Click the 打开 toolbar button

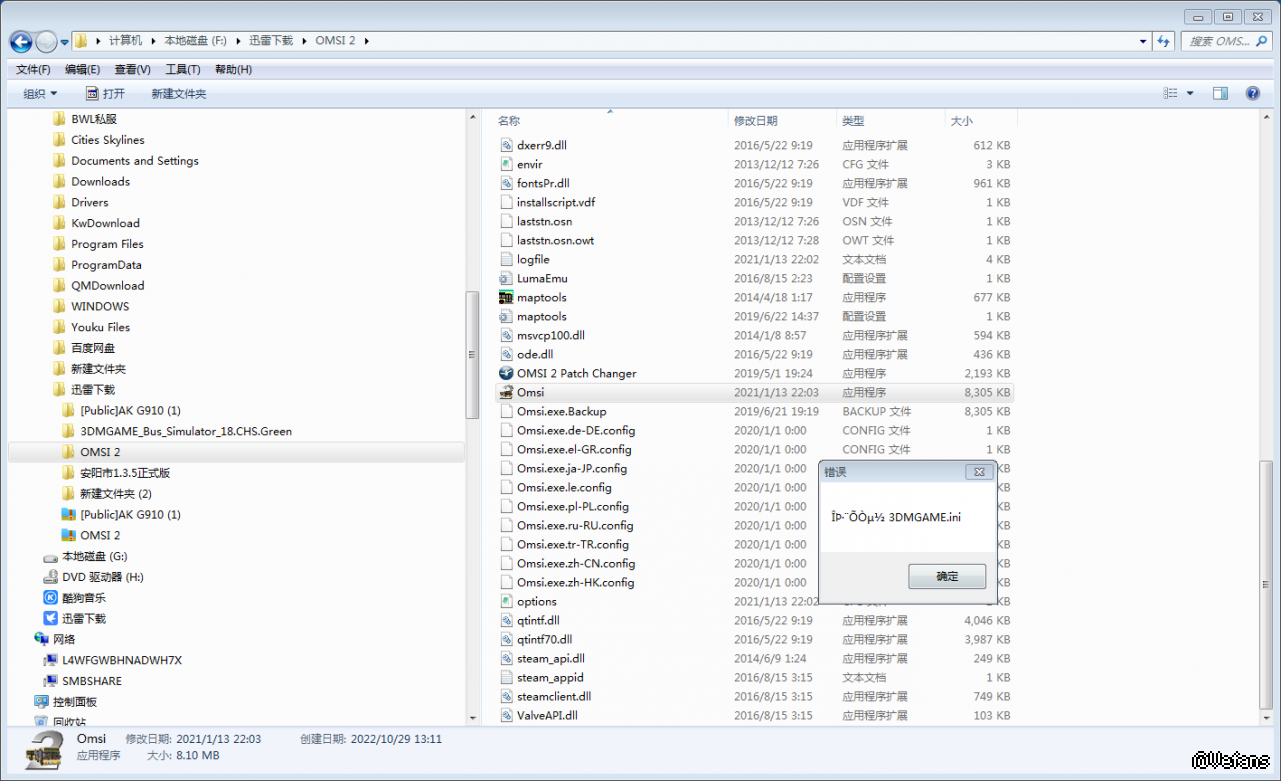point(105,93)
